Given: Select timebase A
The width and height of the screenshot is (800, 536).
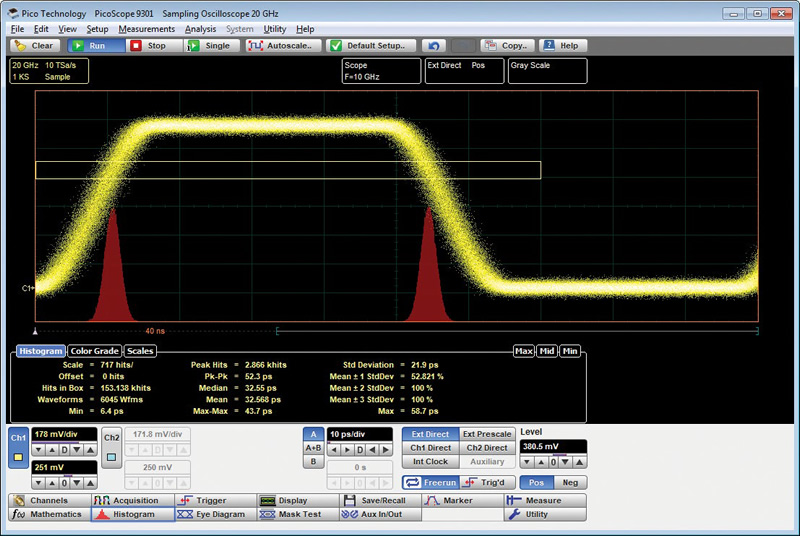Looking at the screenshot, I should point(313,434).
